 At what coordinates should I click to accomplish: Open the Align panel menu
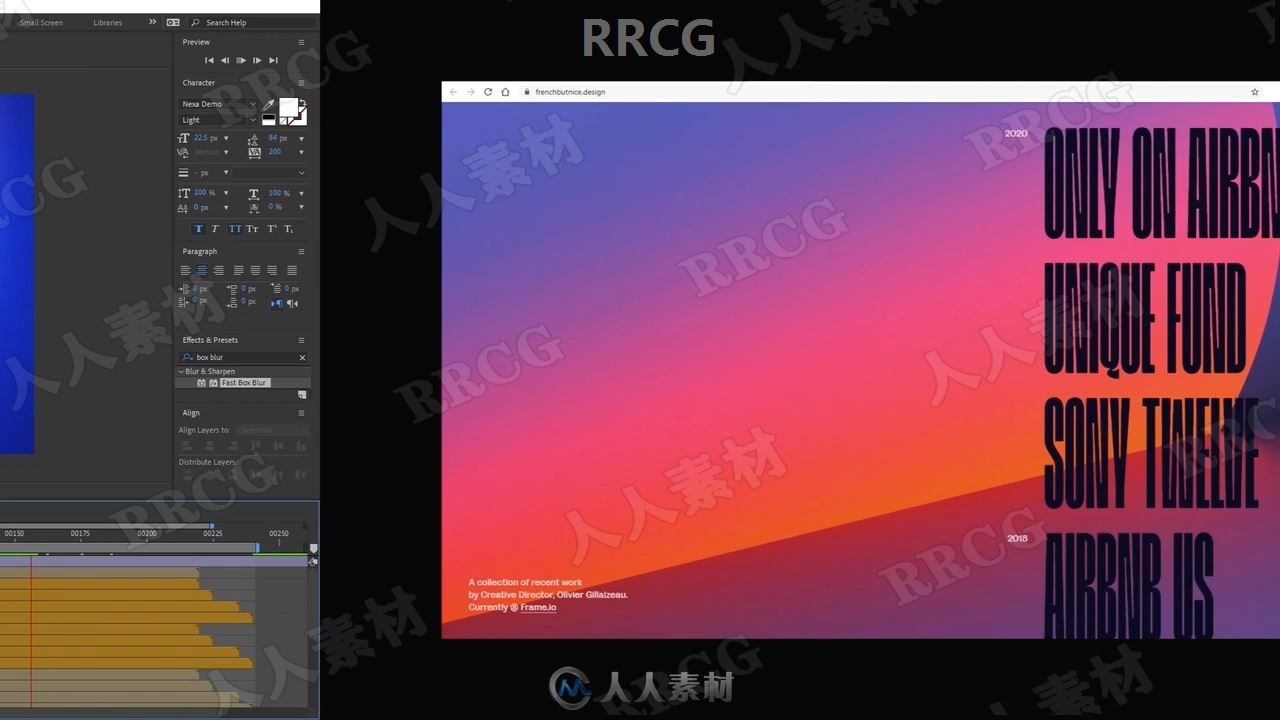pyautogui.click(x=301, y=412)
